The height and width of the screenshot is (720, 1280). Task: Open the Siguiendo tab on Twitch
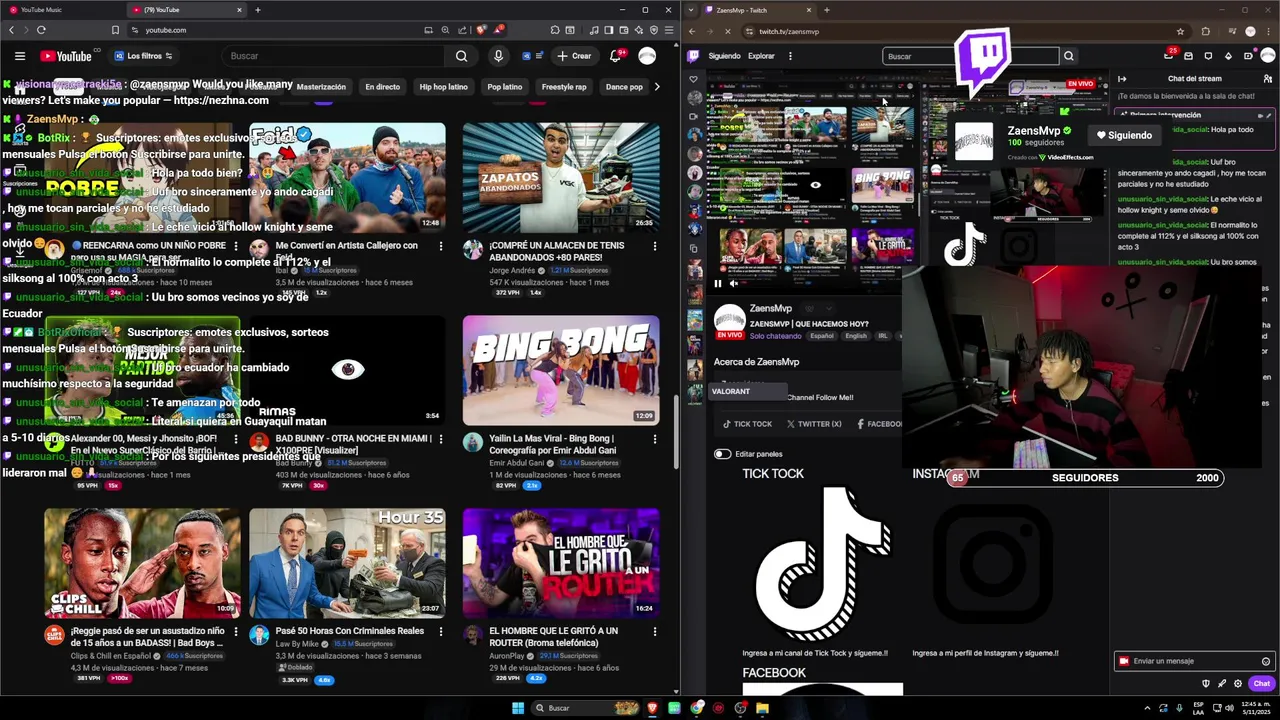coord(724,56)
